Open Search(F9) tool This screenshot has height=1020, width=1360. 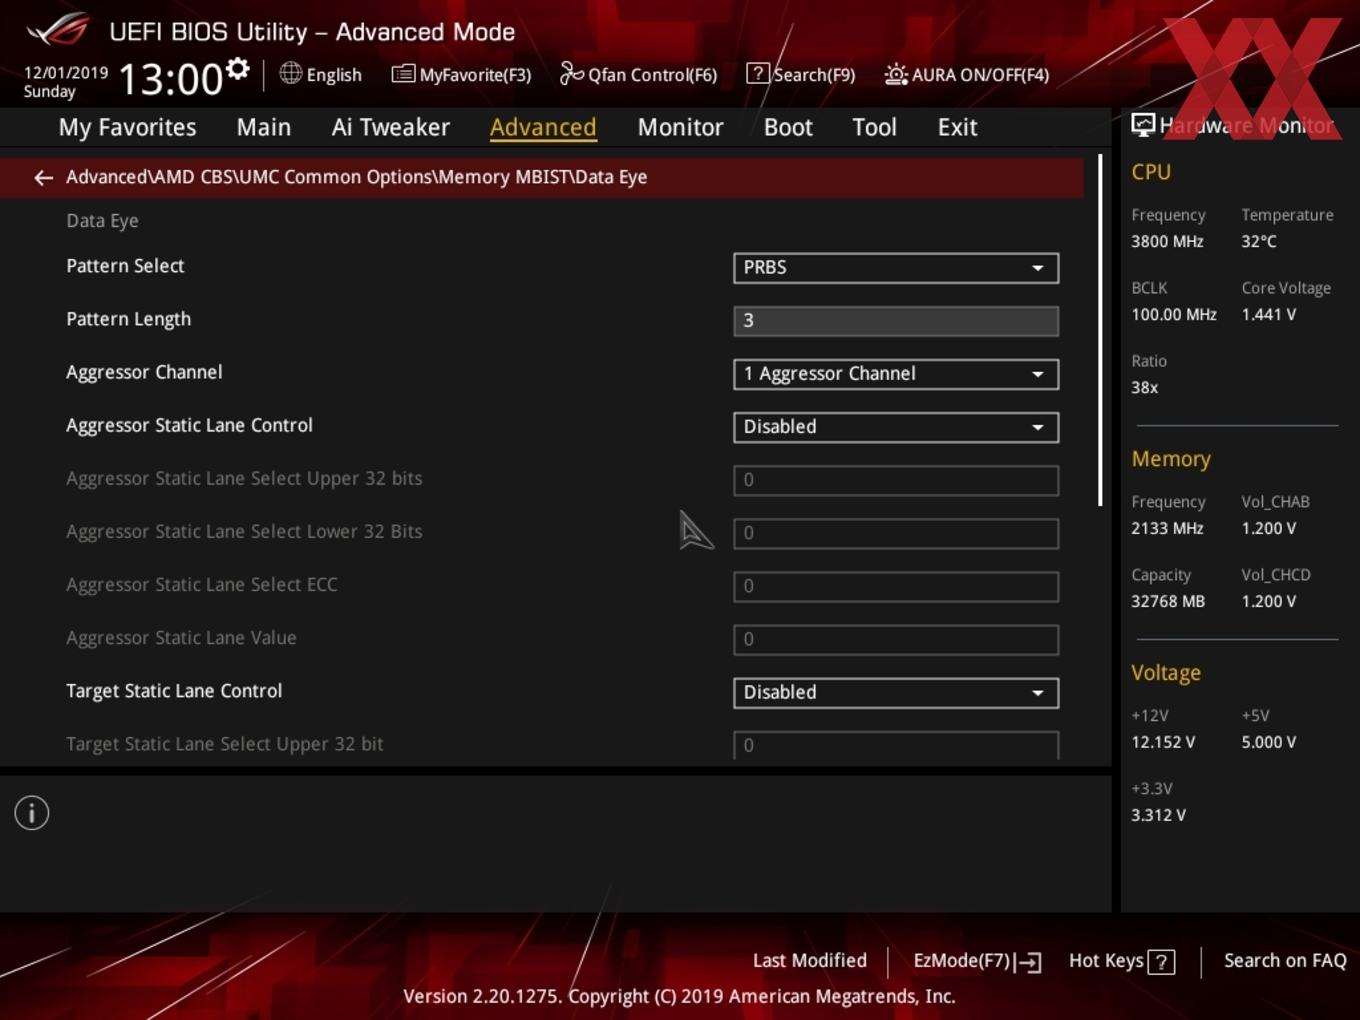801,75
